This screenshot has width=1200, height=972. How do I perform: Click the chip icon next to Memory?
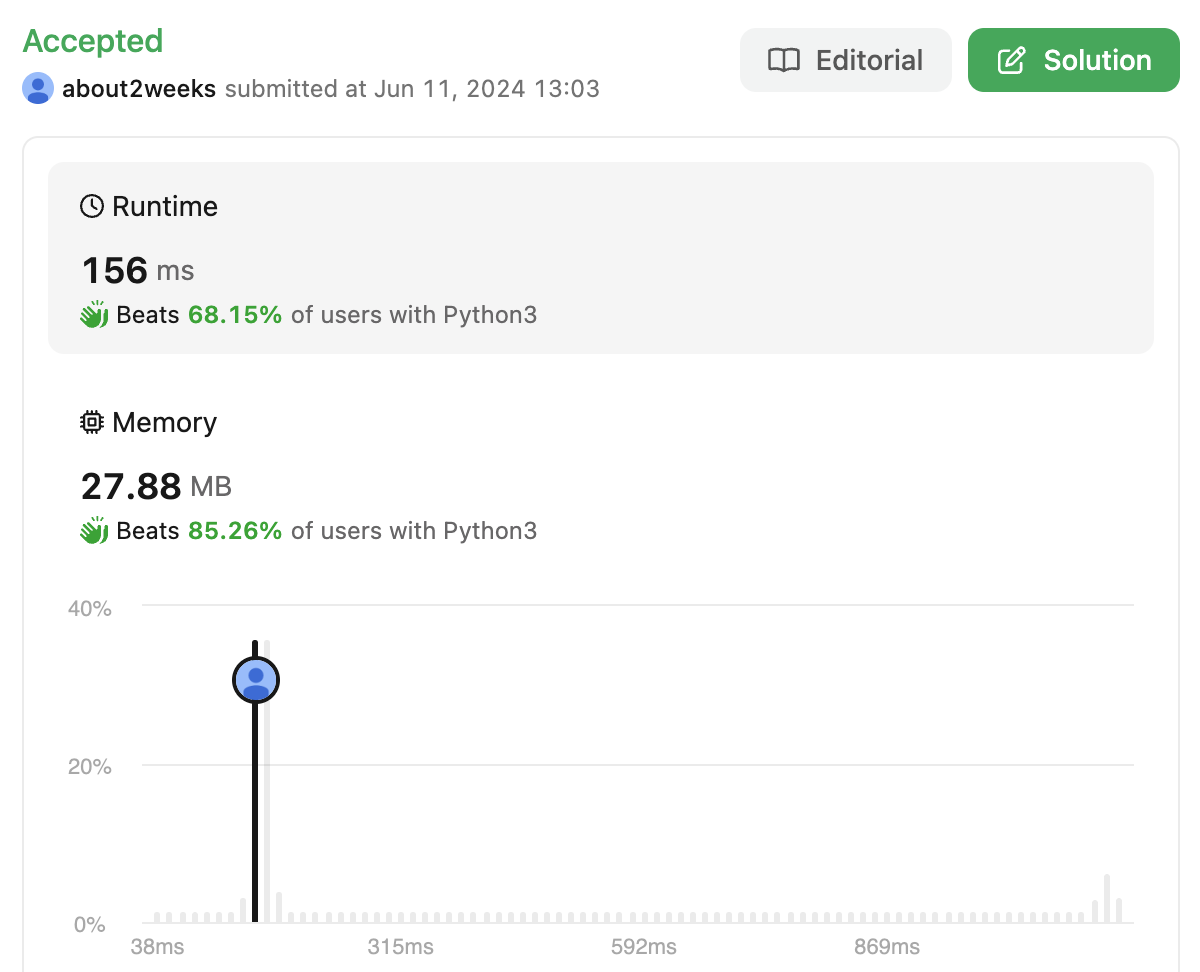(x=92, y=423)
